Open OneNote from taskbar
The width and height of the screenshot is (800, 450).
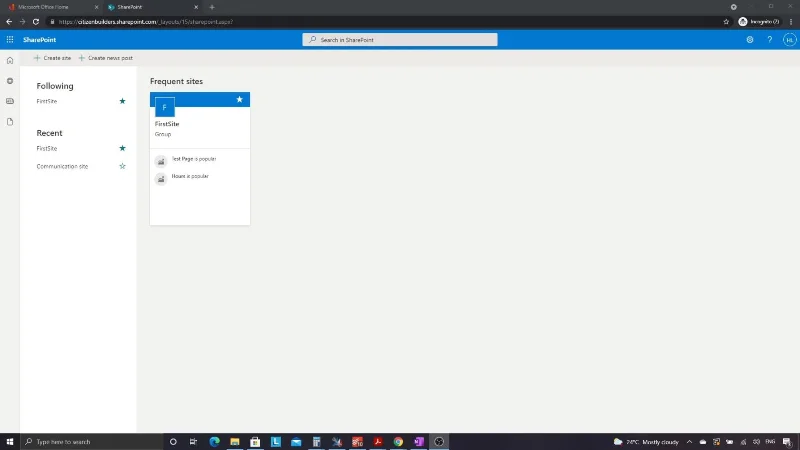pyautogui.click(x=418, y=442)
